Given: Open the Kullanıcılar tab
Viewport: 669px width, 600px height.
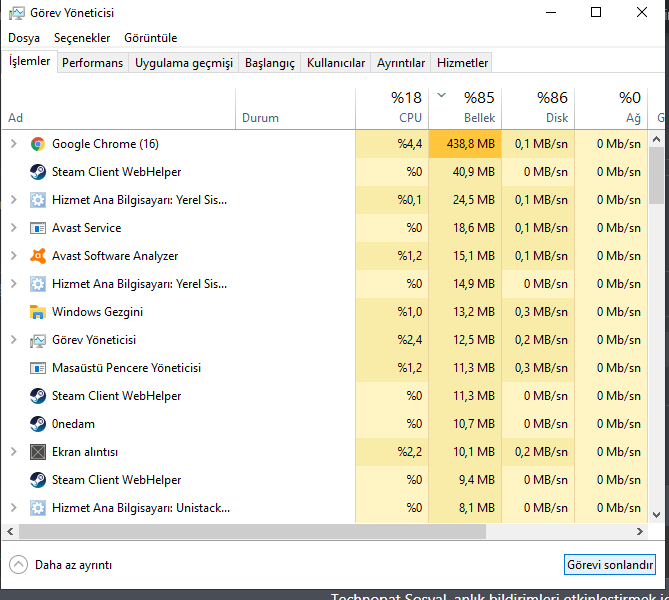Looking at the screenshot, I should tap(336, 63).
